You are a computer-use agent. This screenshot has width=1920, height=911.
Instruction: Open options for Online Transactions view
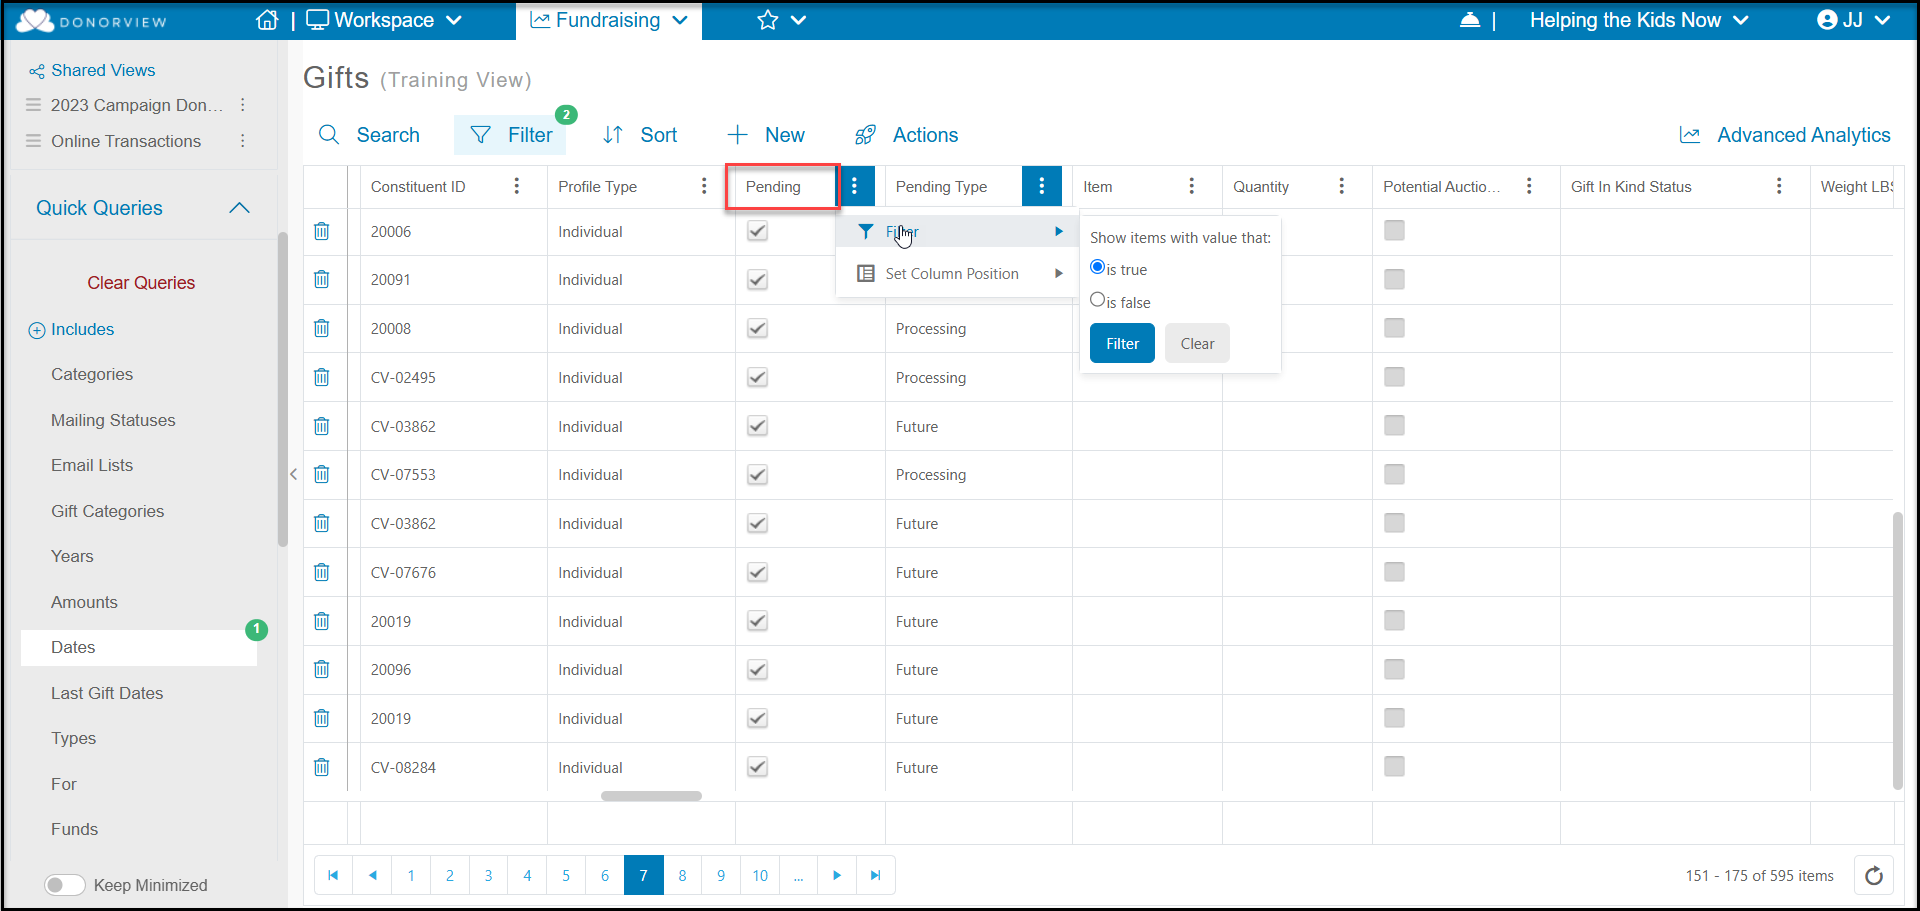(x=242, y=141)
